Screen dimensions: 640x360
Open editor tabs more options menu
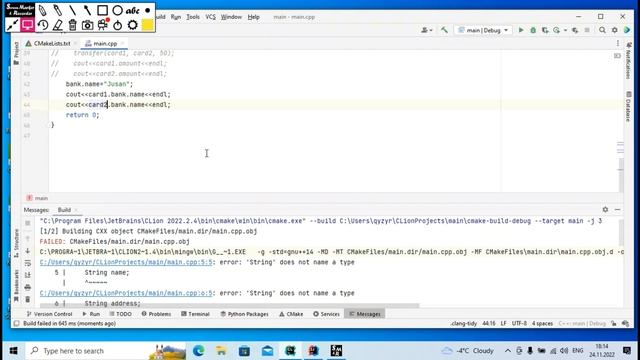pyautogui.click(x=618, y=43)
